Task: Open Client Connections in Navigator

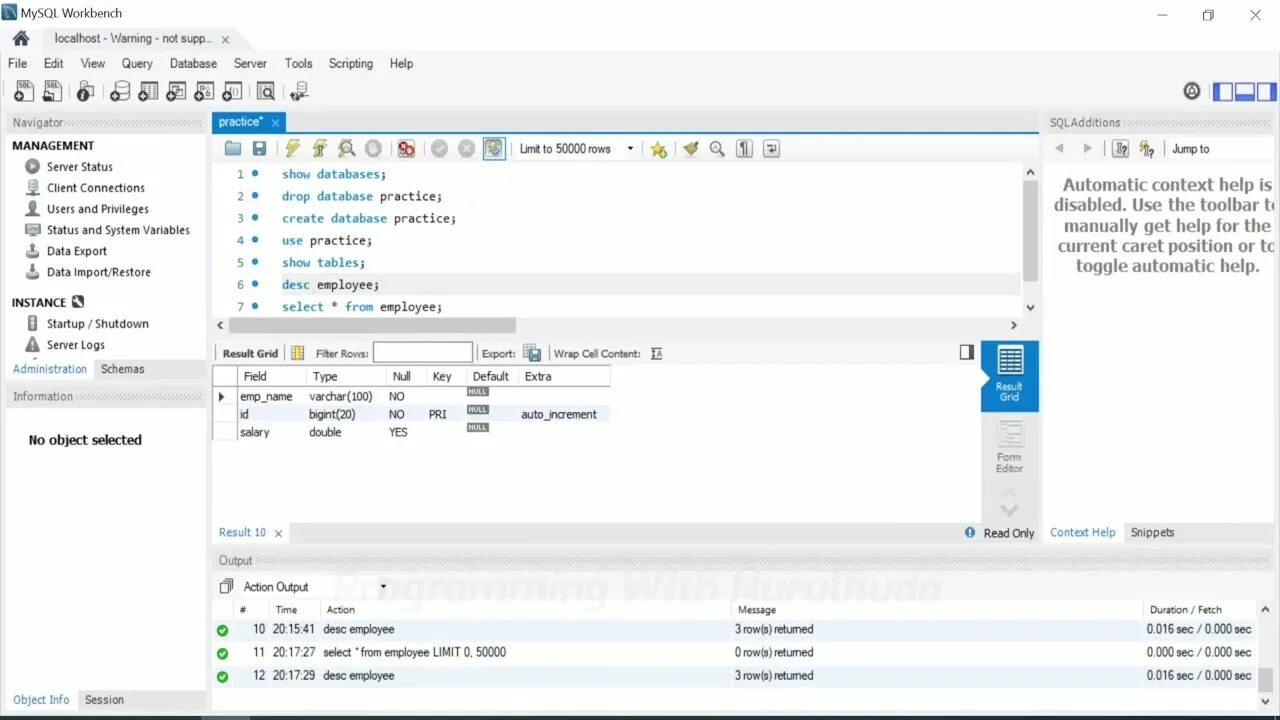Action: tap(95, 188)
